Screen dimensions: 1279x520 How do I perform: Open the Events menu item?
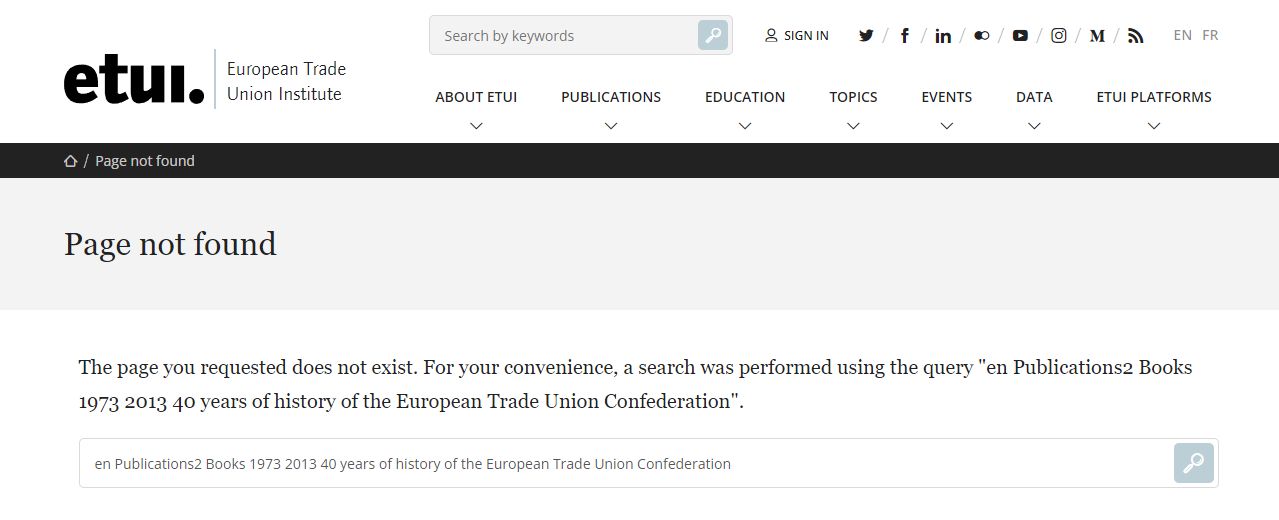click(946, 97)
